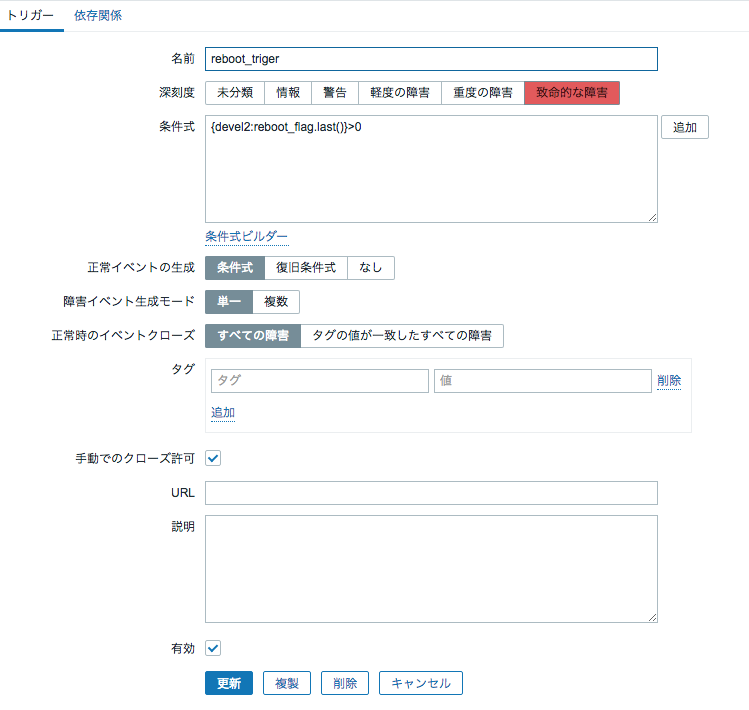The image size is (749, 710).
Task: Select タグの値が一致したすべての障害 option
Action: tap(402, 335)
